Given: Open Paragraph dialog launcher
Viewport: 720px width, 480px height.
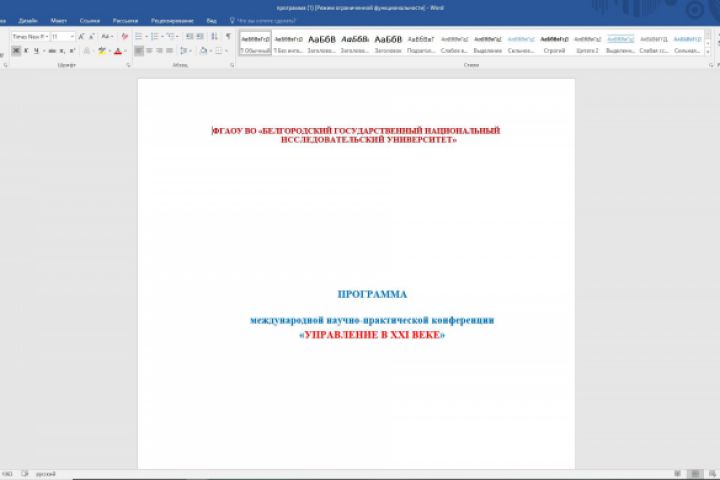Looking at the screenshot, I should pos(232,65).
